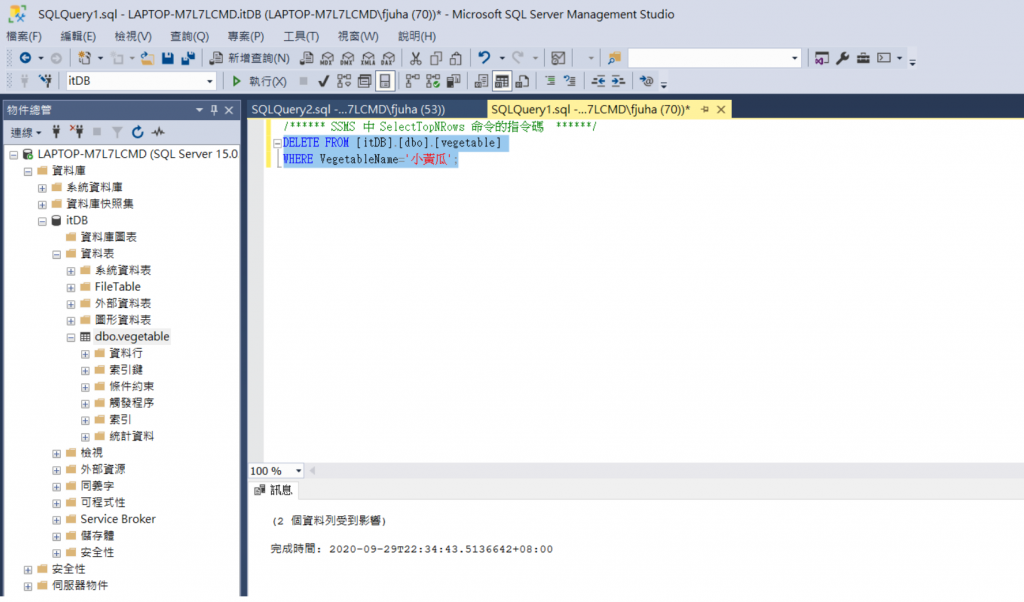The height and width of the screenshot is (602, 1024).
Task: Open the 查詢(Q) menu
Action: [189, 37]
